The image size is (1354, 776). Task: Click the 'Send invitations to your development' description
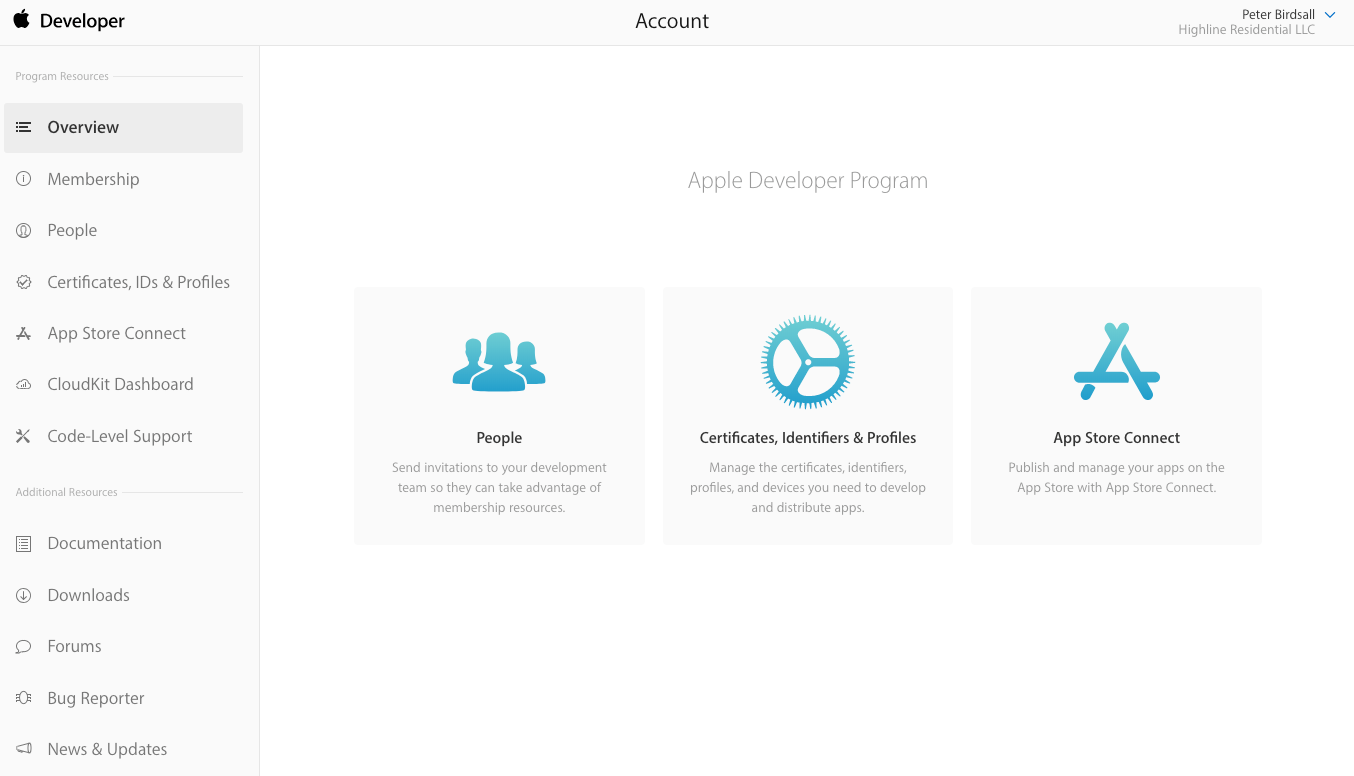click(x=499, y=488)
